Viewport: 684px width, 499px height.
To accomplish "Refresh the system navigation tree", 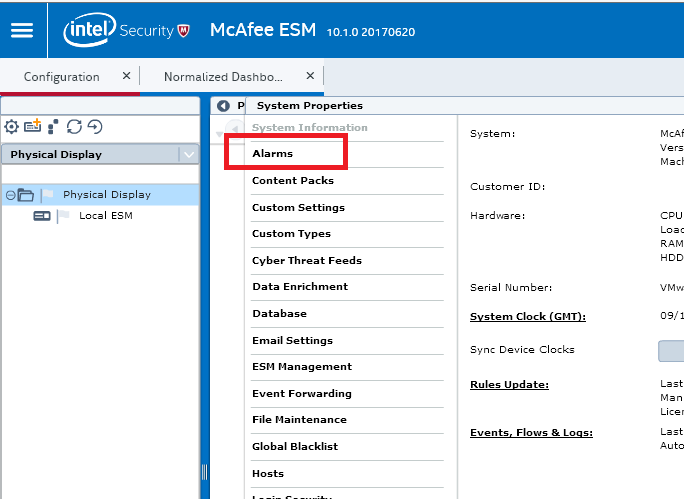I will tap(74, 127).
